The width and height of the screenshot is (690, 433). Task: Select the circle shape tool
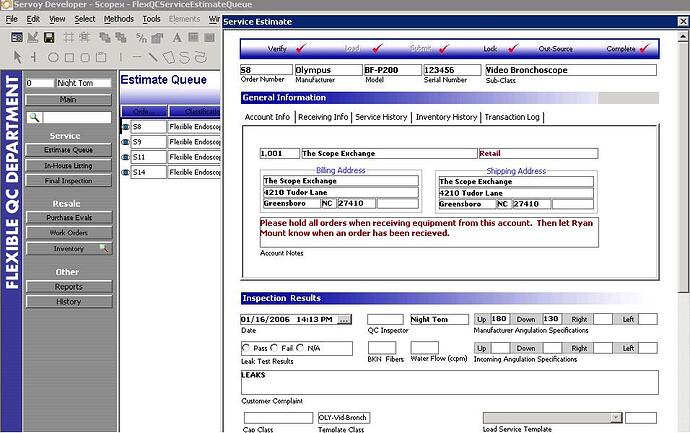coord(53,57)
